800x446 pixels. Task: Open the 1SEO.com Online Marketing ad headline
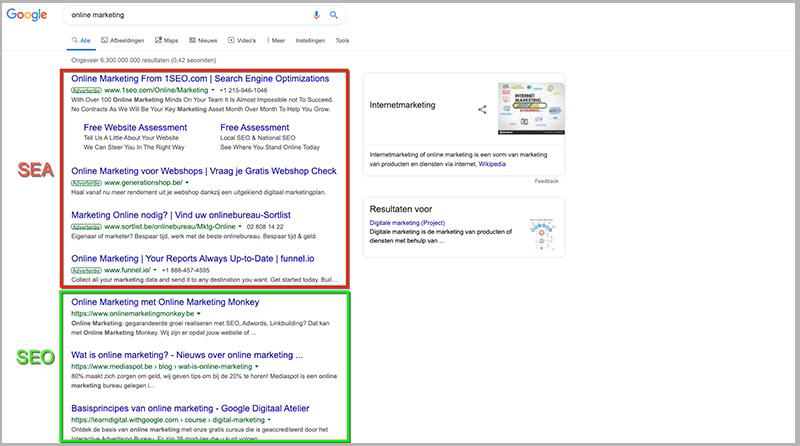(200, 78)
